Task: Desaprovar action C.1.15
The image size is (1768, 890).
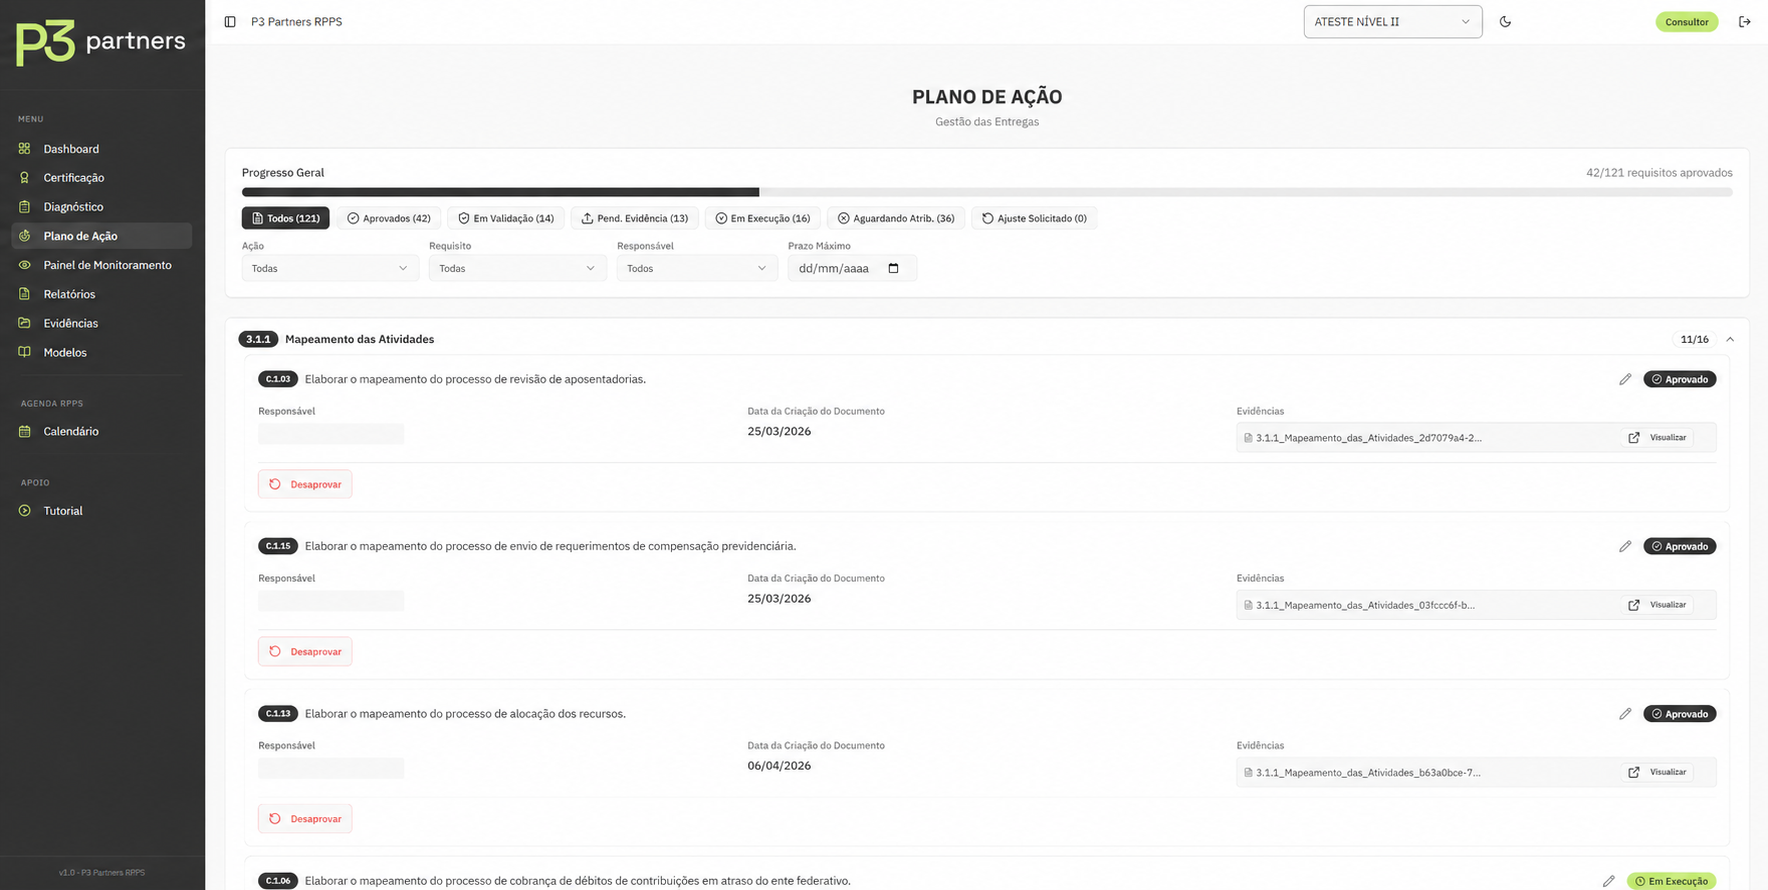Action: (x=305, y=651)
